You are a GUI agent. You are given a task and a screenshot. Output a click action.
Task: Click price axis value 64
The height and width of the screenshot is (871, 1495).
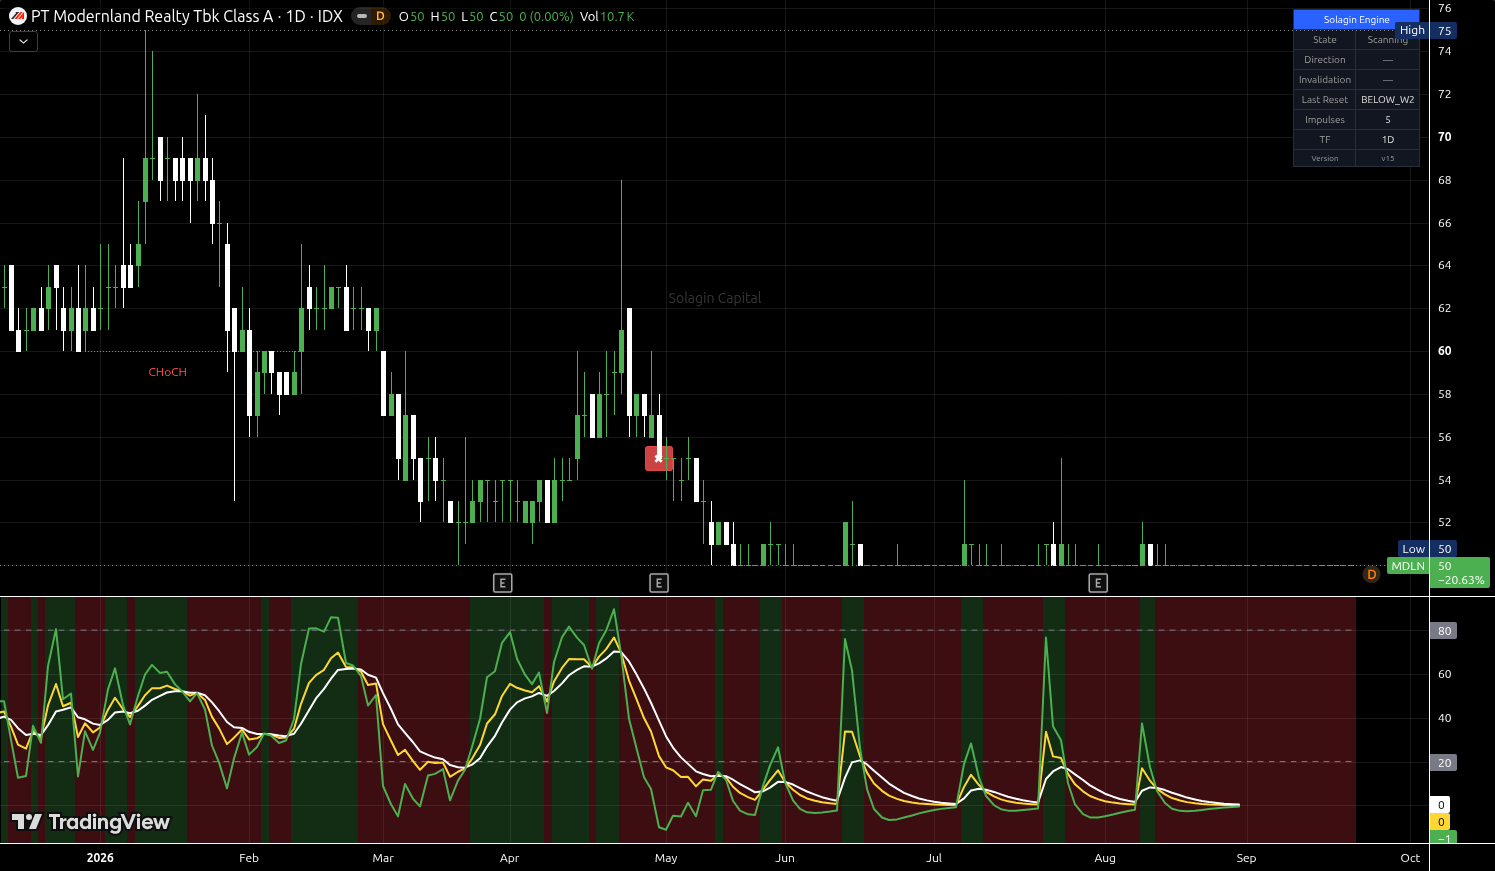click(x=1444, y=265)
